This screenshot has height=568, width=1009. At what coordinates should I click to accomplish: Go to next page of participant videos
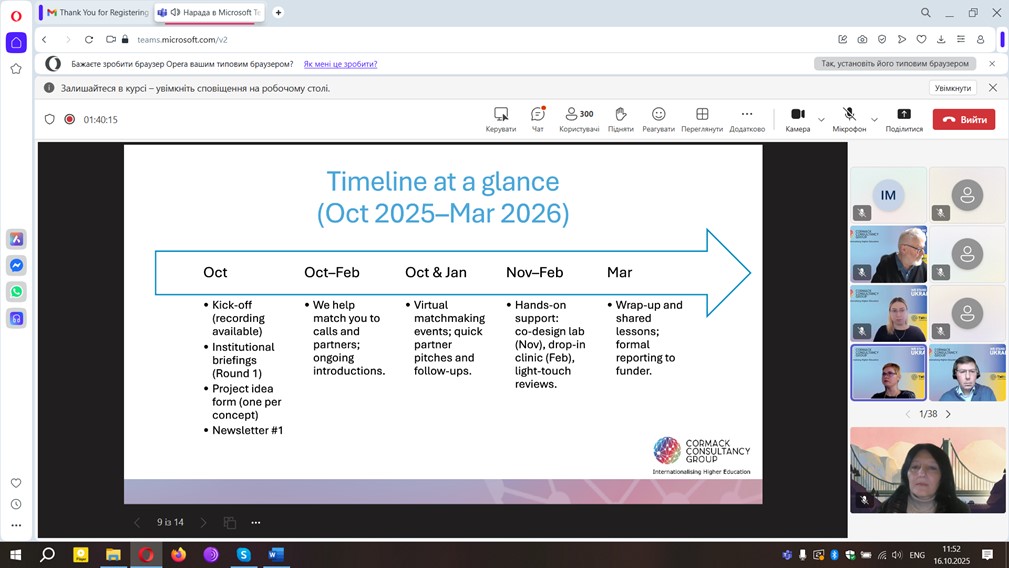tap(948, 414)
